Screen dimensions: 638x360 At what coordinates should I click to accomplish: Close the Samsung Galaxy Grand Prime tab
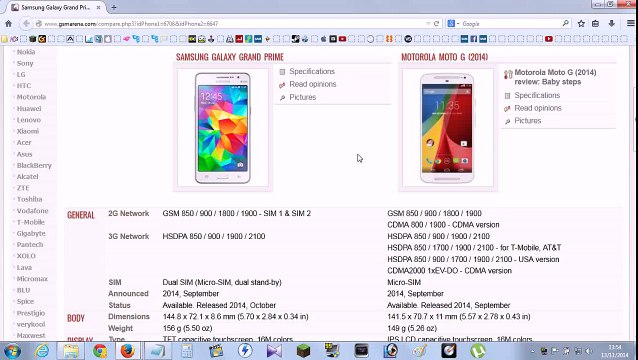point(98,7)
